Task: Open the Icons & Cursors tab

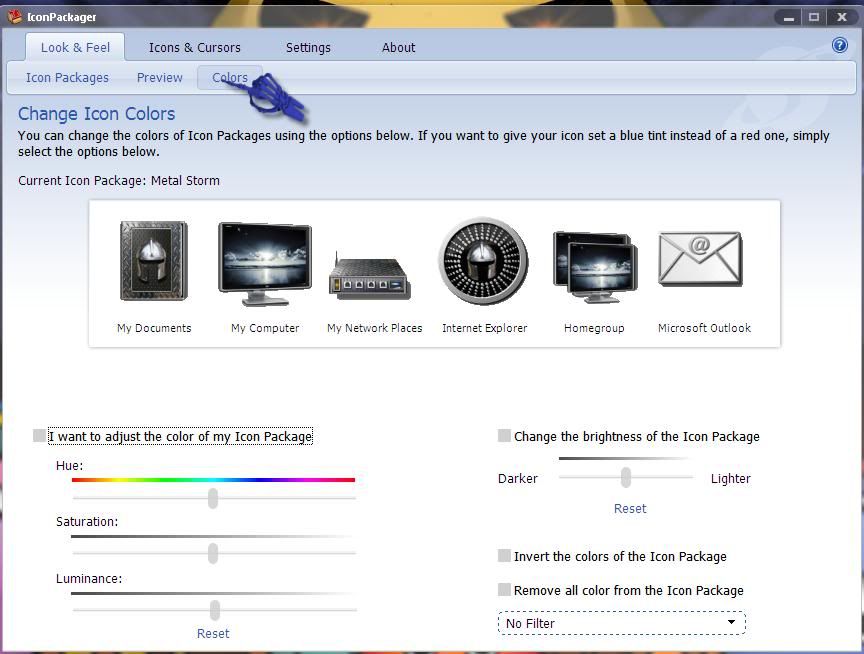Action: (195, 47)
